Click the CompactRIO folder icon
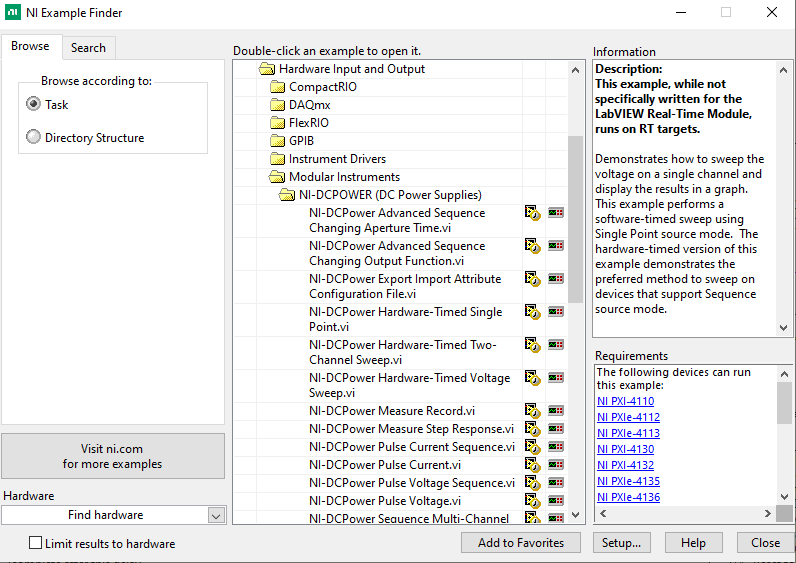This screenshot has height=563, width=796. point(277,87)
